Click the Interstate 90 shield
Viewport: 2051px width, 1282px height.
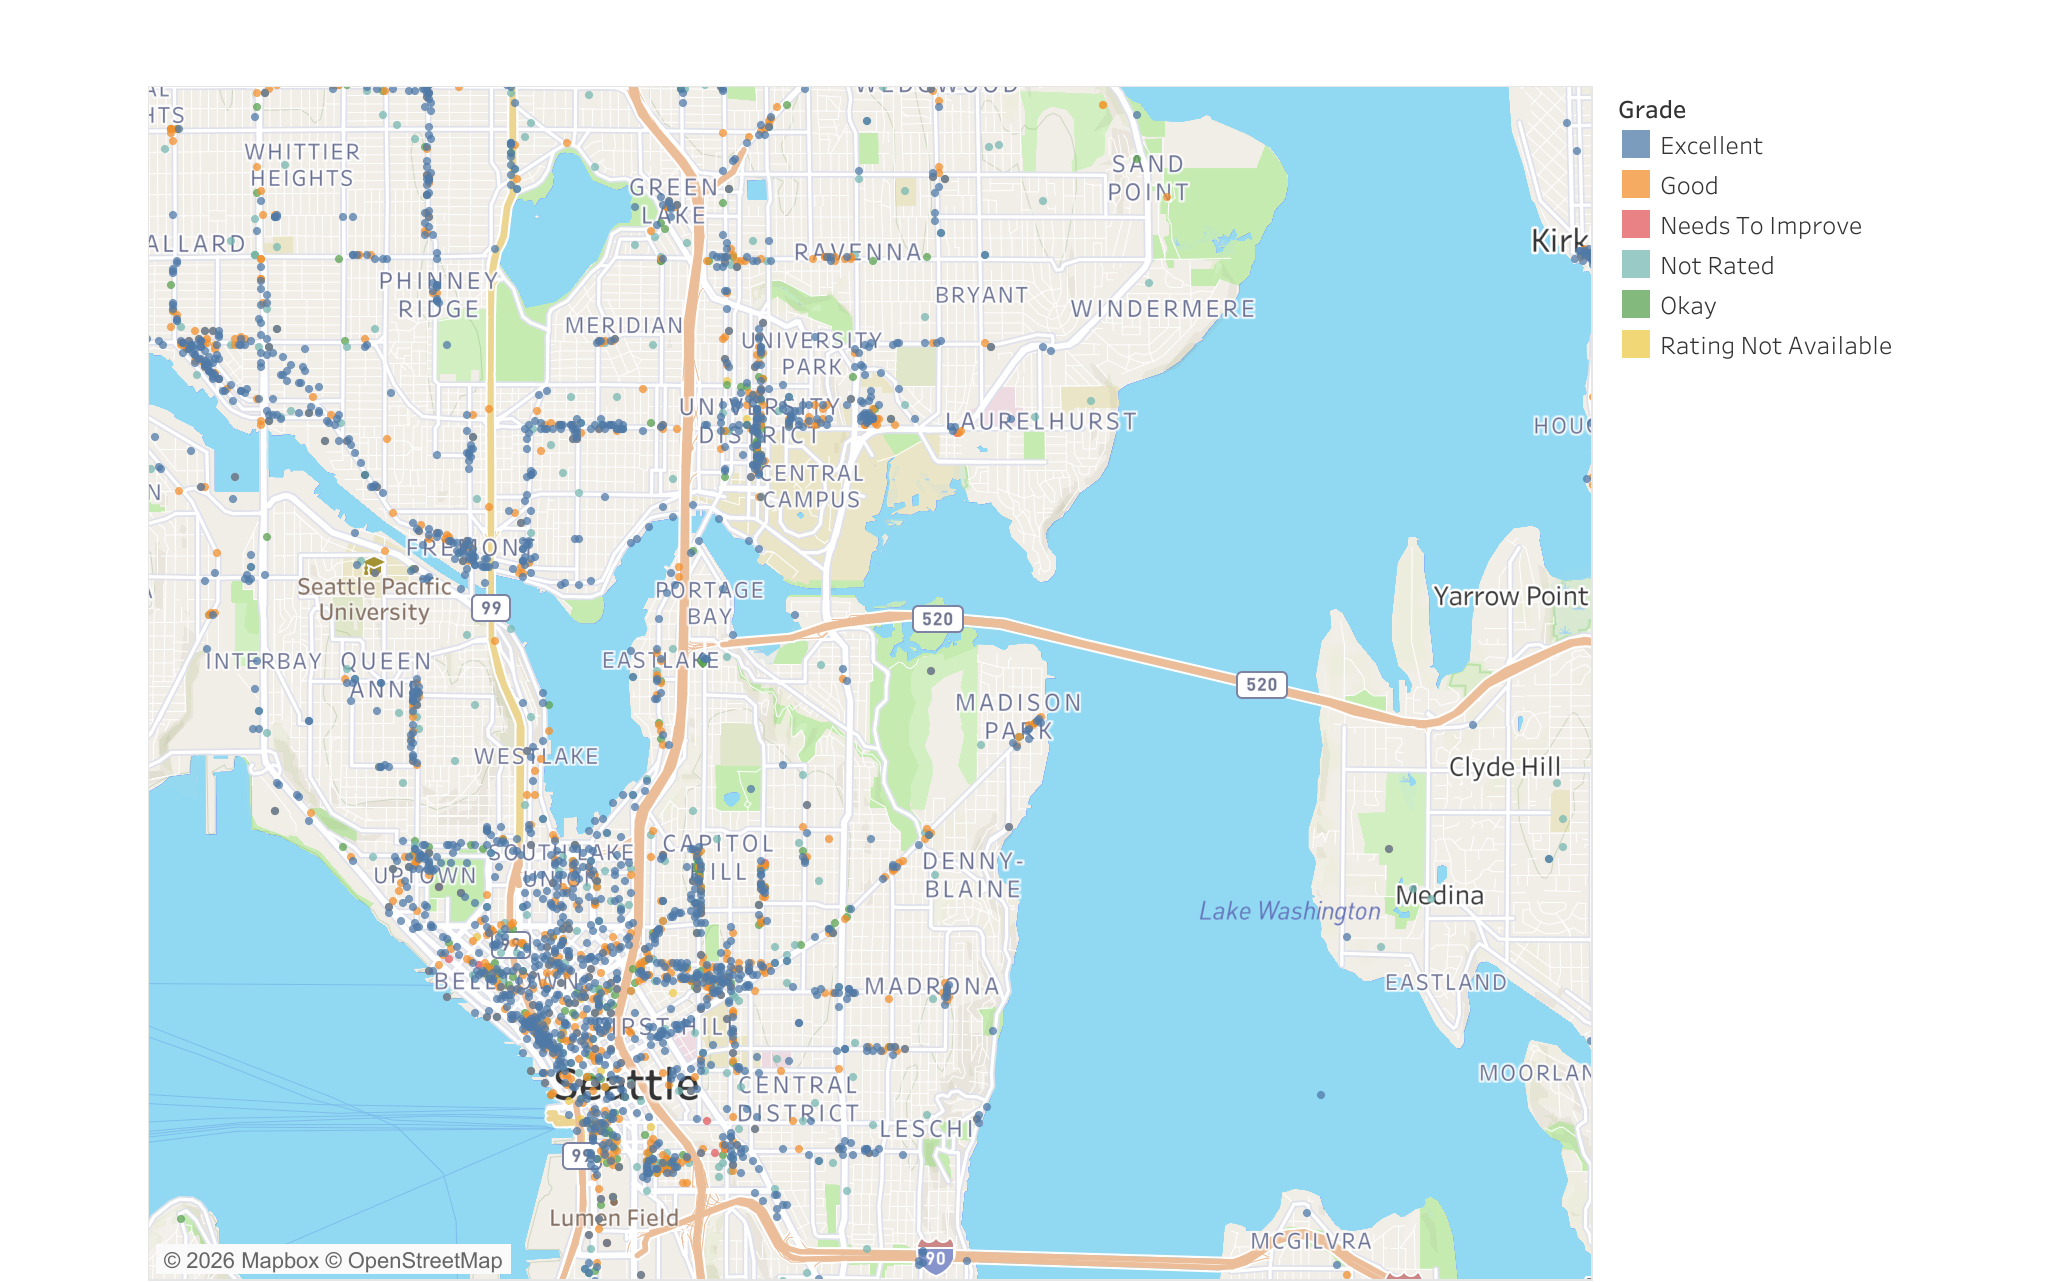935,1257
